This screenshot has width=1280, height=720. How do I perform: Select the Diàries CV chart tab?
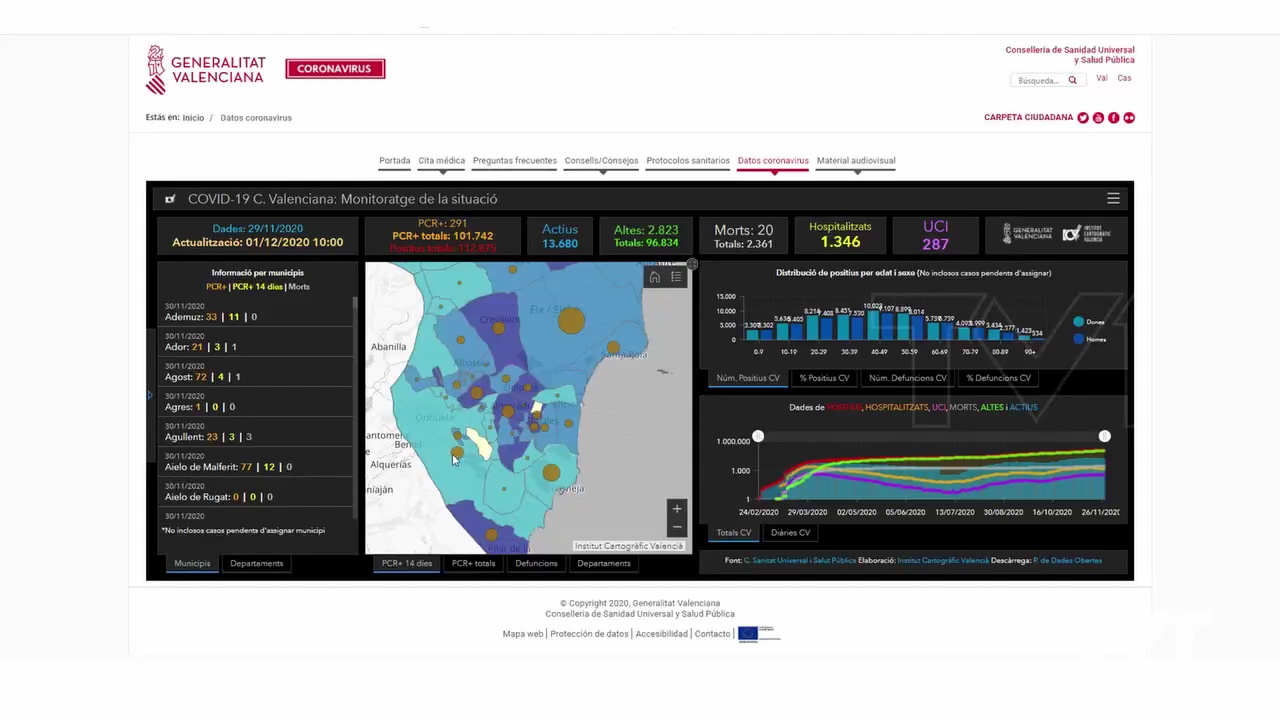point(790,532)
